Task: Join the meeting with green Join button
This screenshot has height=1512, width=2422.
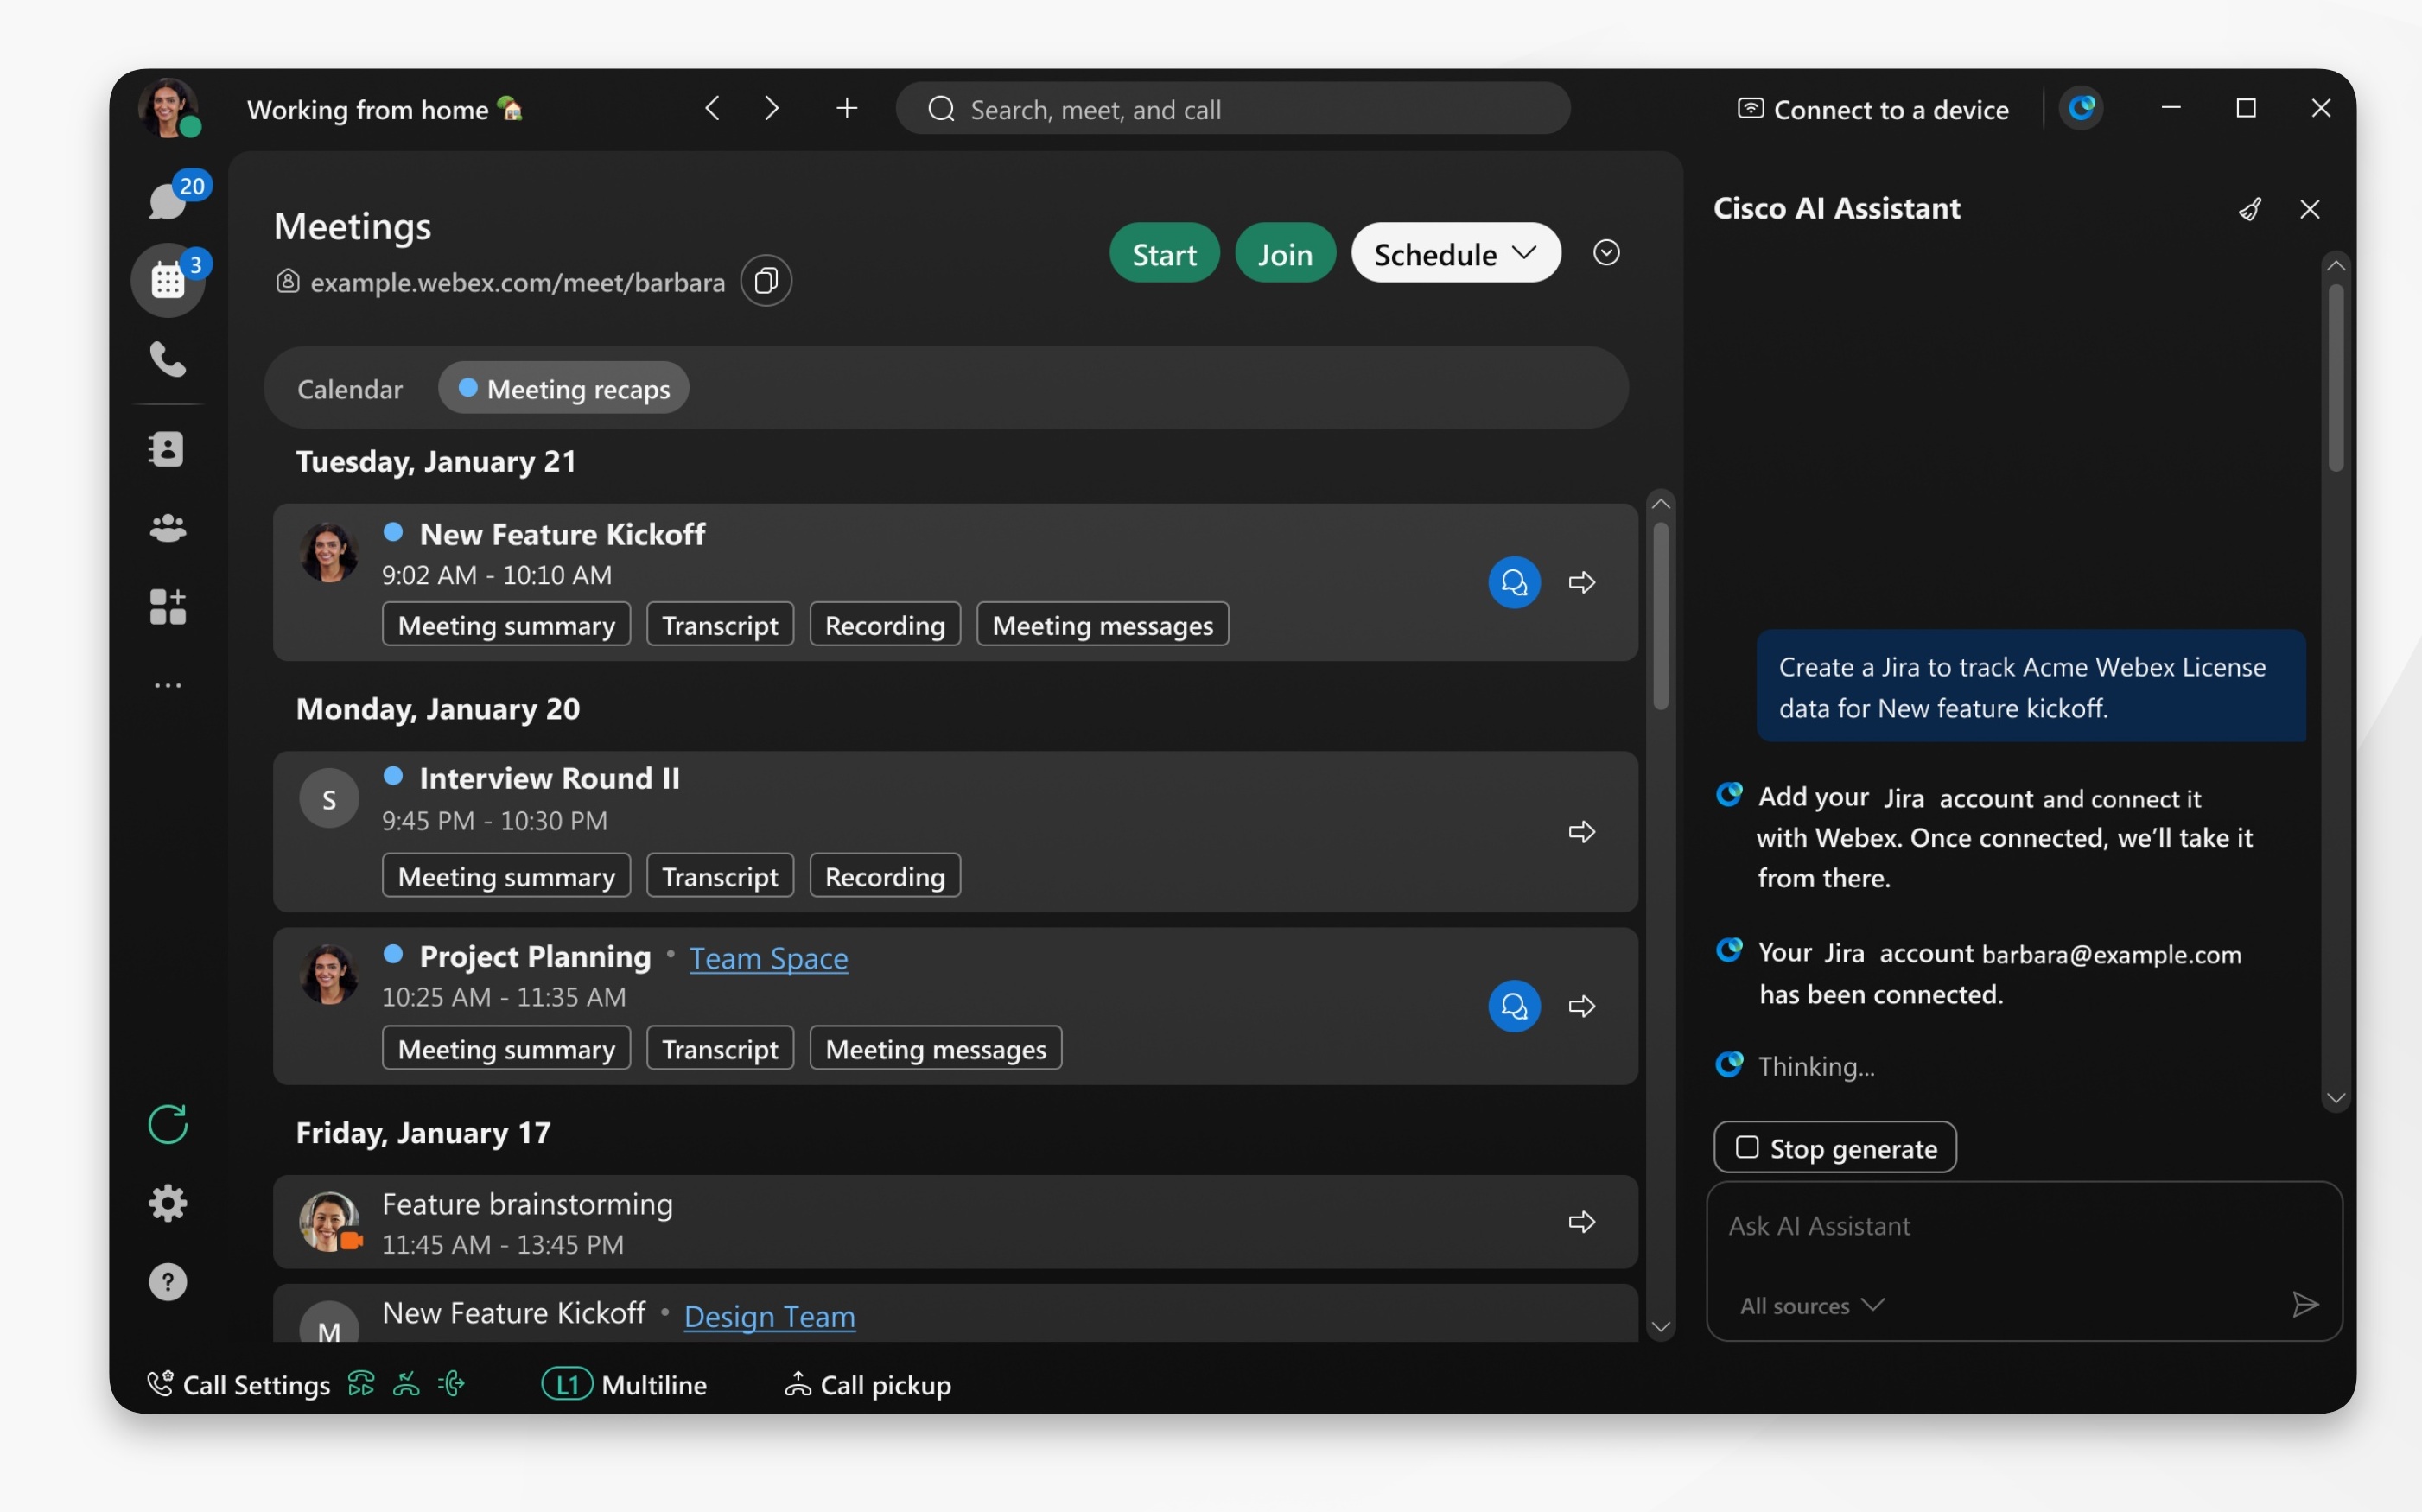Action: pos(1284,253)
